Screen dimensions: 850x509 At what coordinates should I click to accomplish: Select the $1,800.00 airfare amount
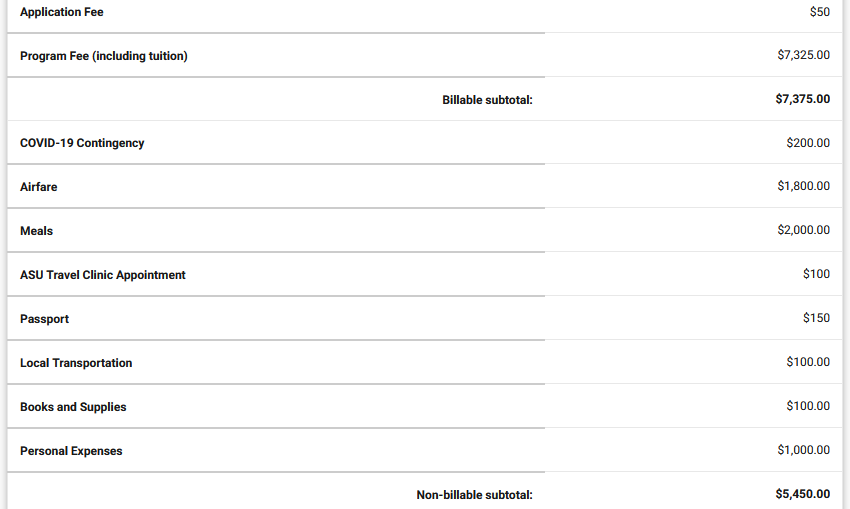pos(803,186)
